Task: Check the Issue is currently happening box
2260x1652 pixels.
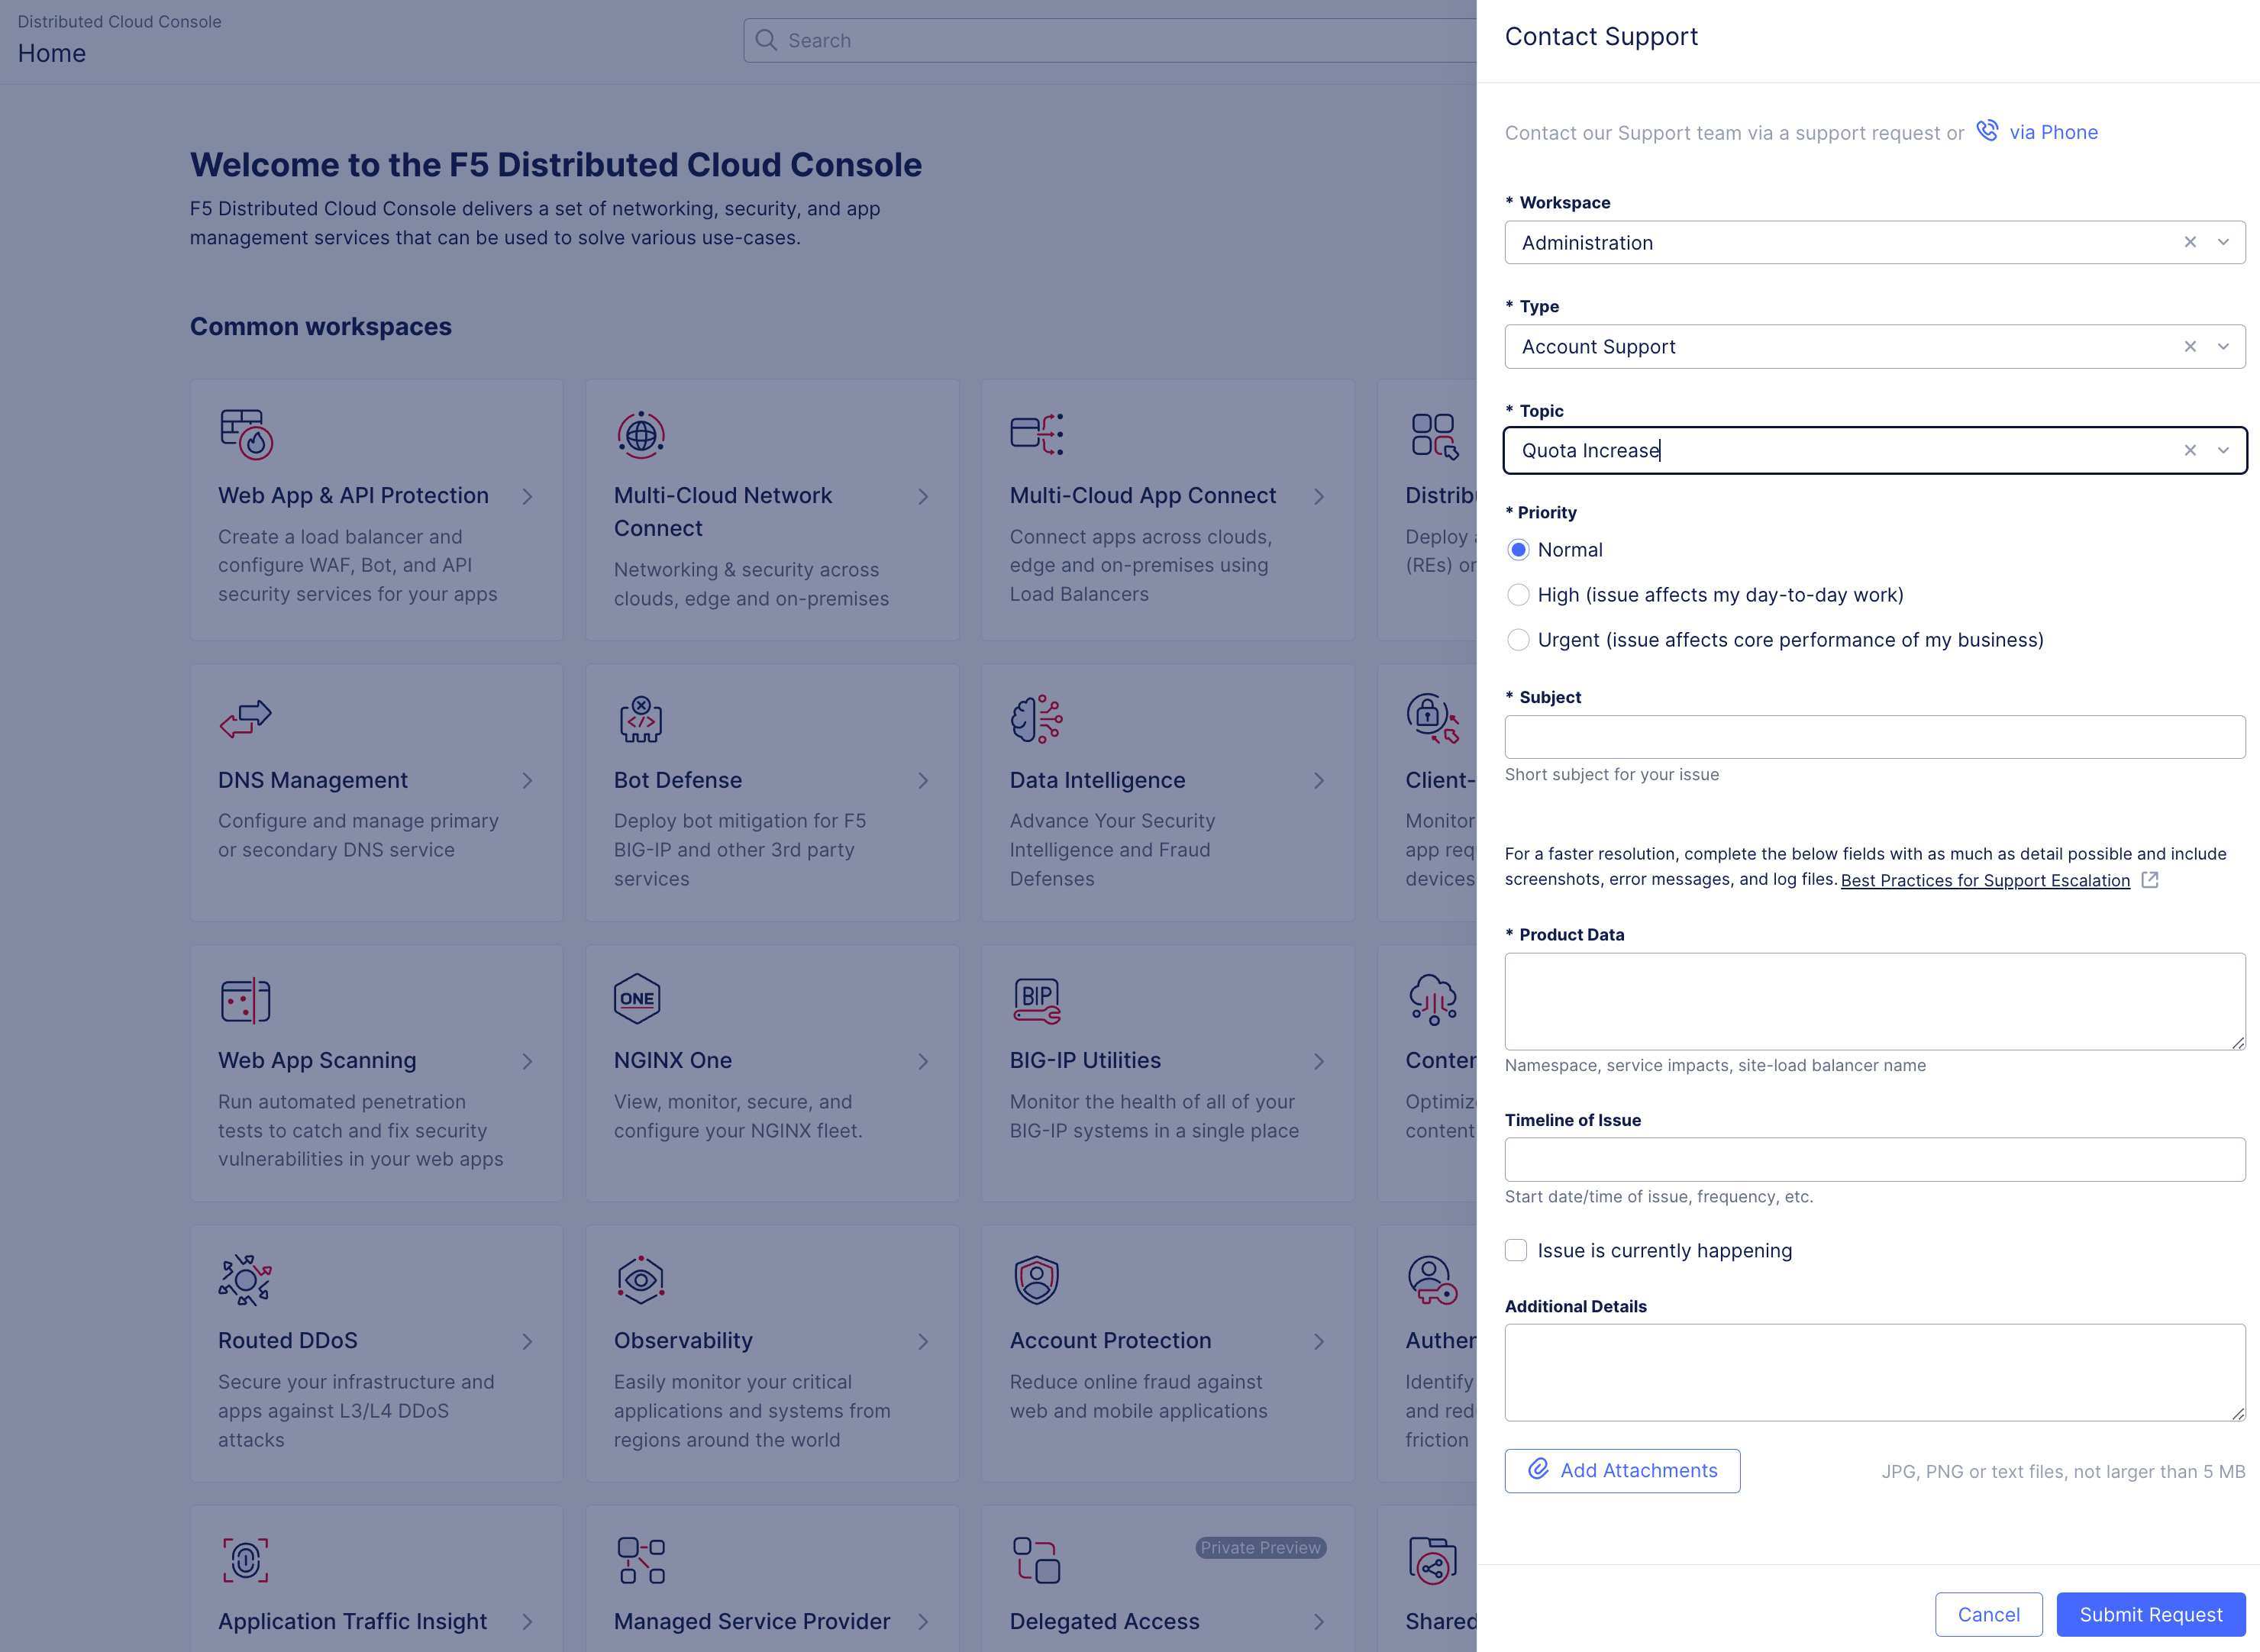Action: 1516,1250
